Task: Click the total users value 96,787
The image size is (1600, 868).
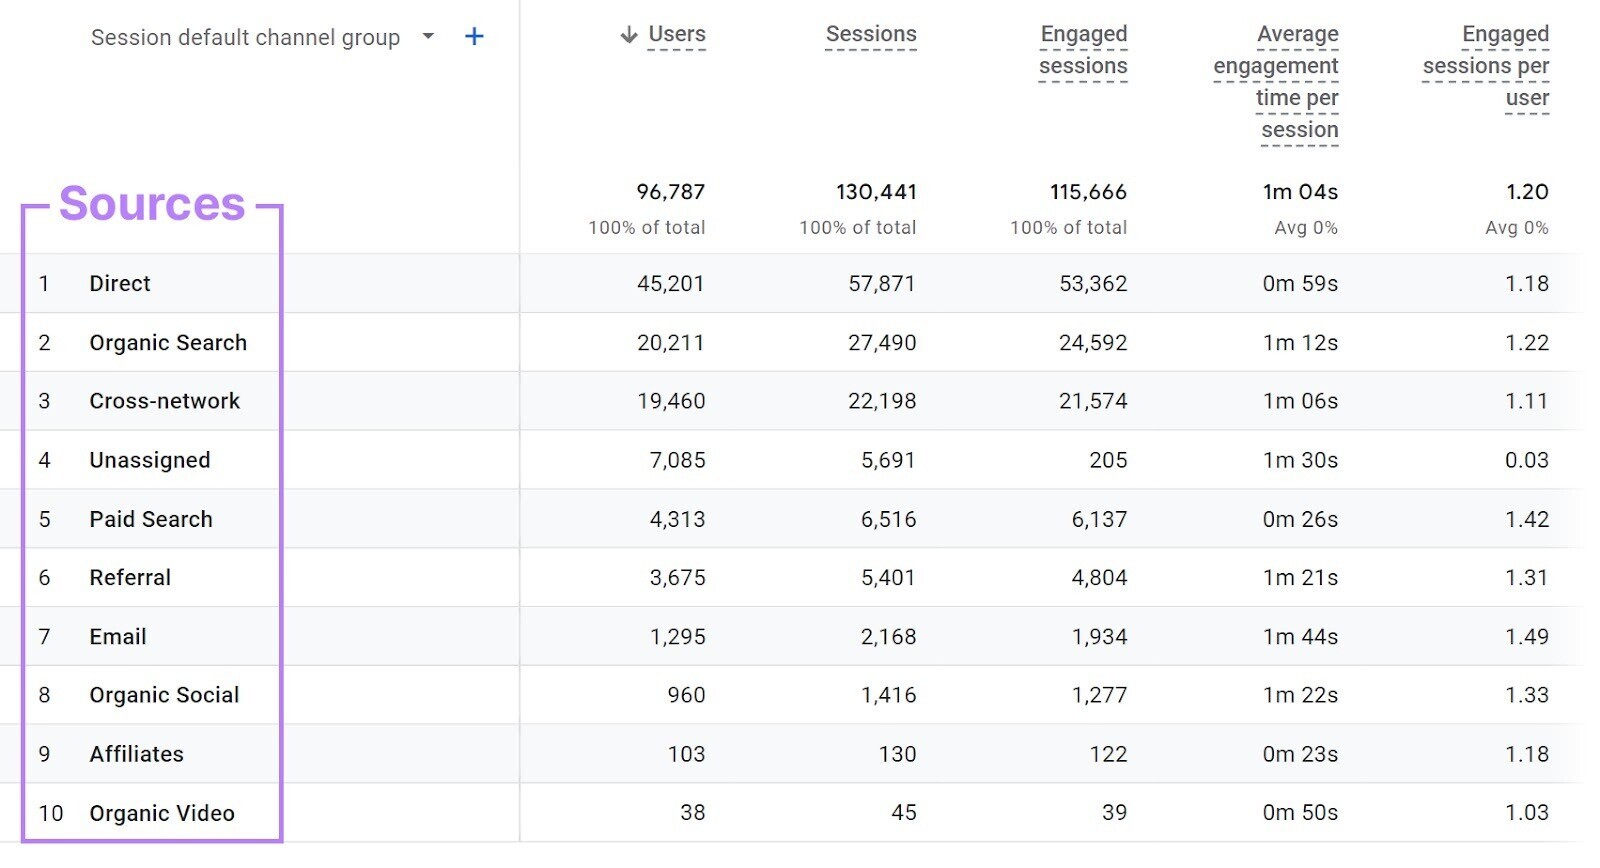Action: click(670, 192)
